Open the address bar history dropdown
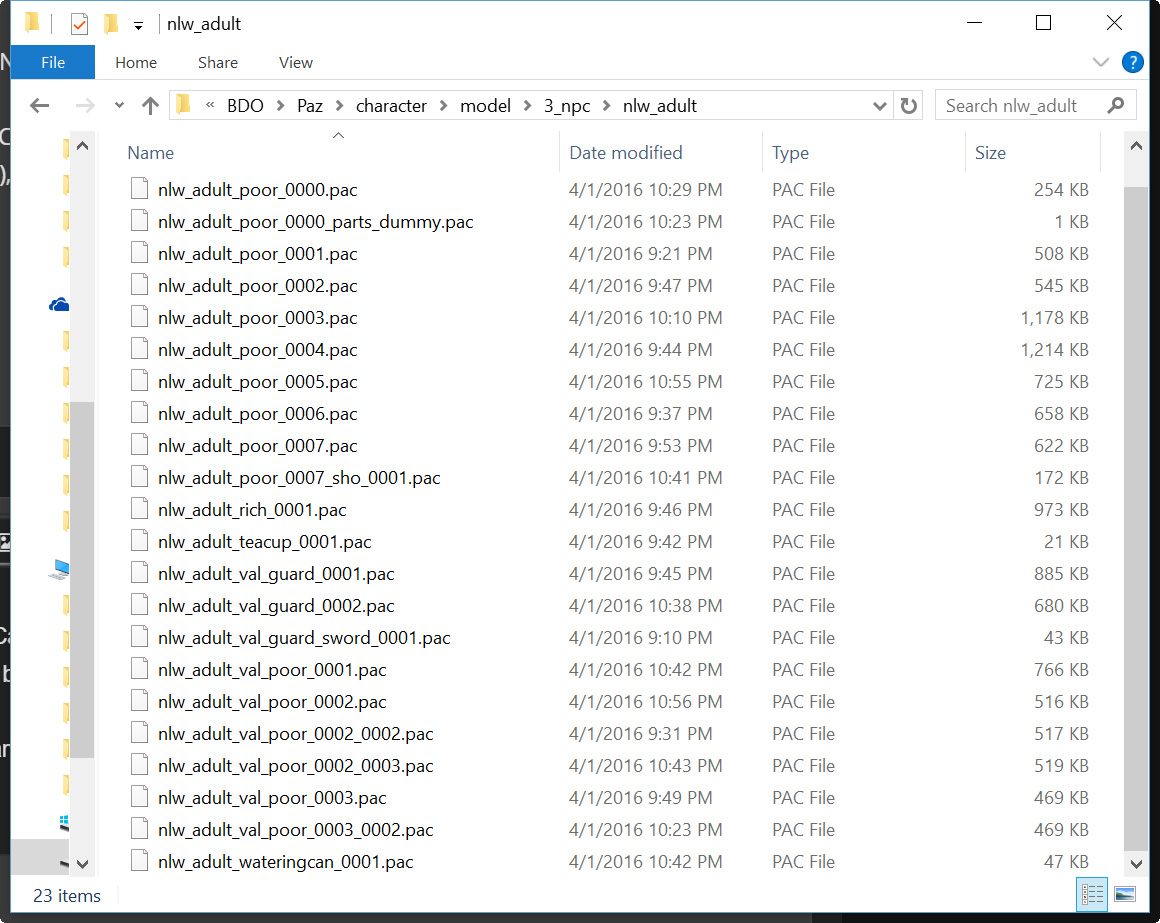Image resolution: width=1160 pixels, height=923 pixels. pyautogui.click(x=879, y=106)
